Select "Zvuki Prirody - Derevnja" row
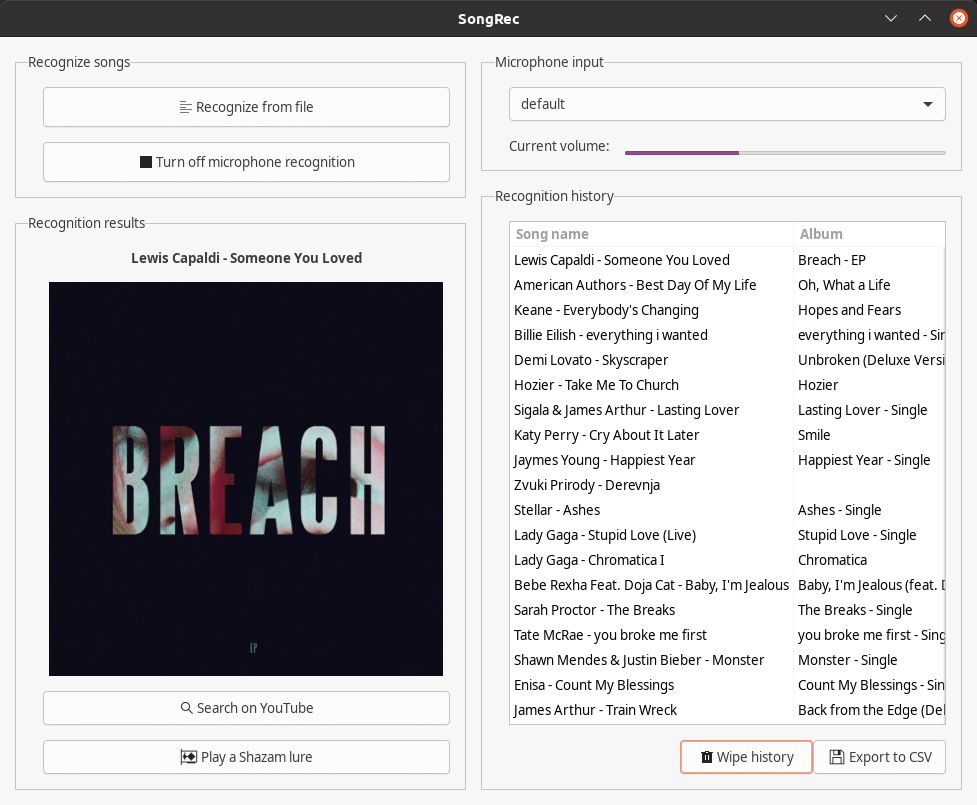The image size is (977, 805). pos(727,485)
